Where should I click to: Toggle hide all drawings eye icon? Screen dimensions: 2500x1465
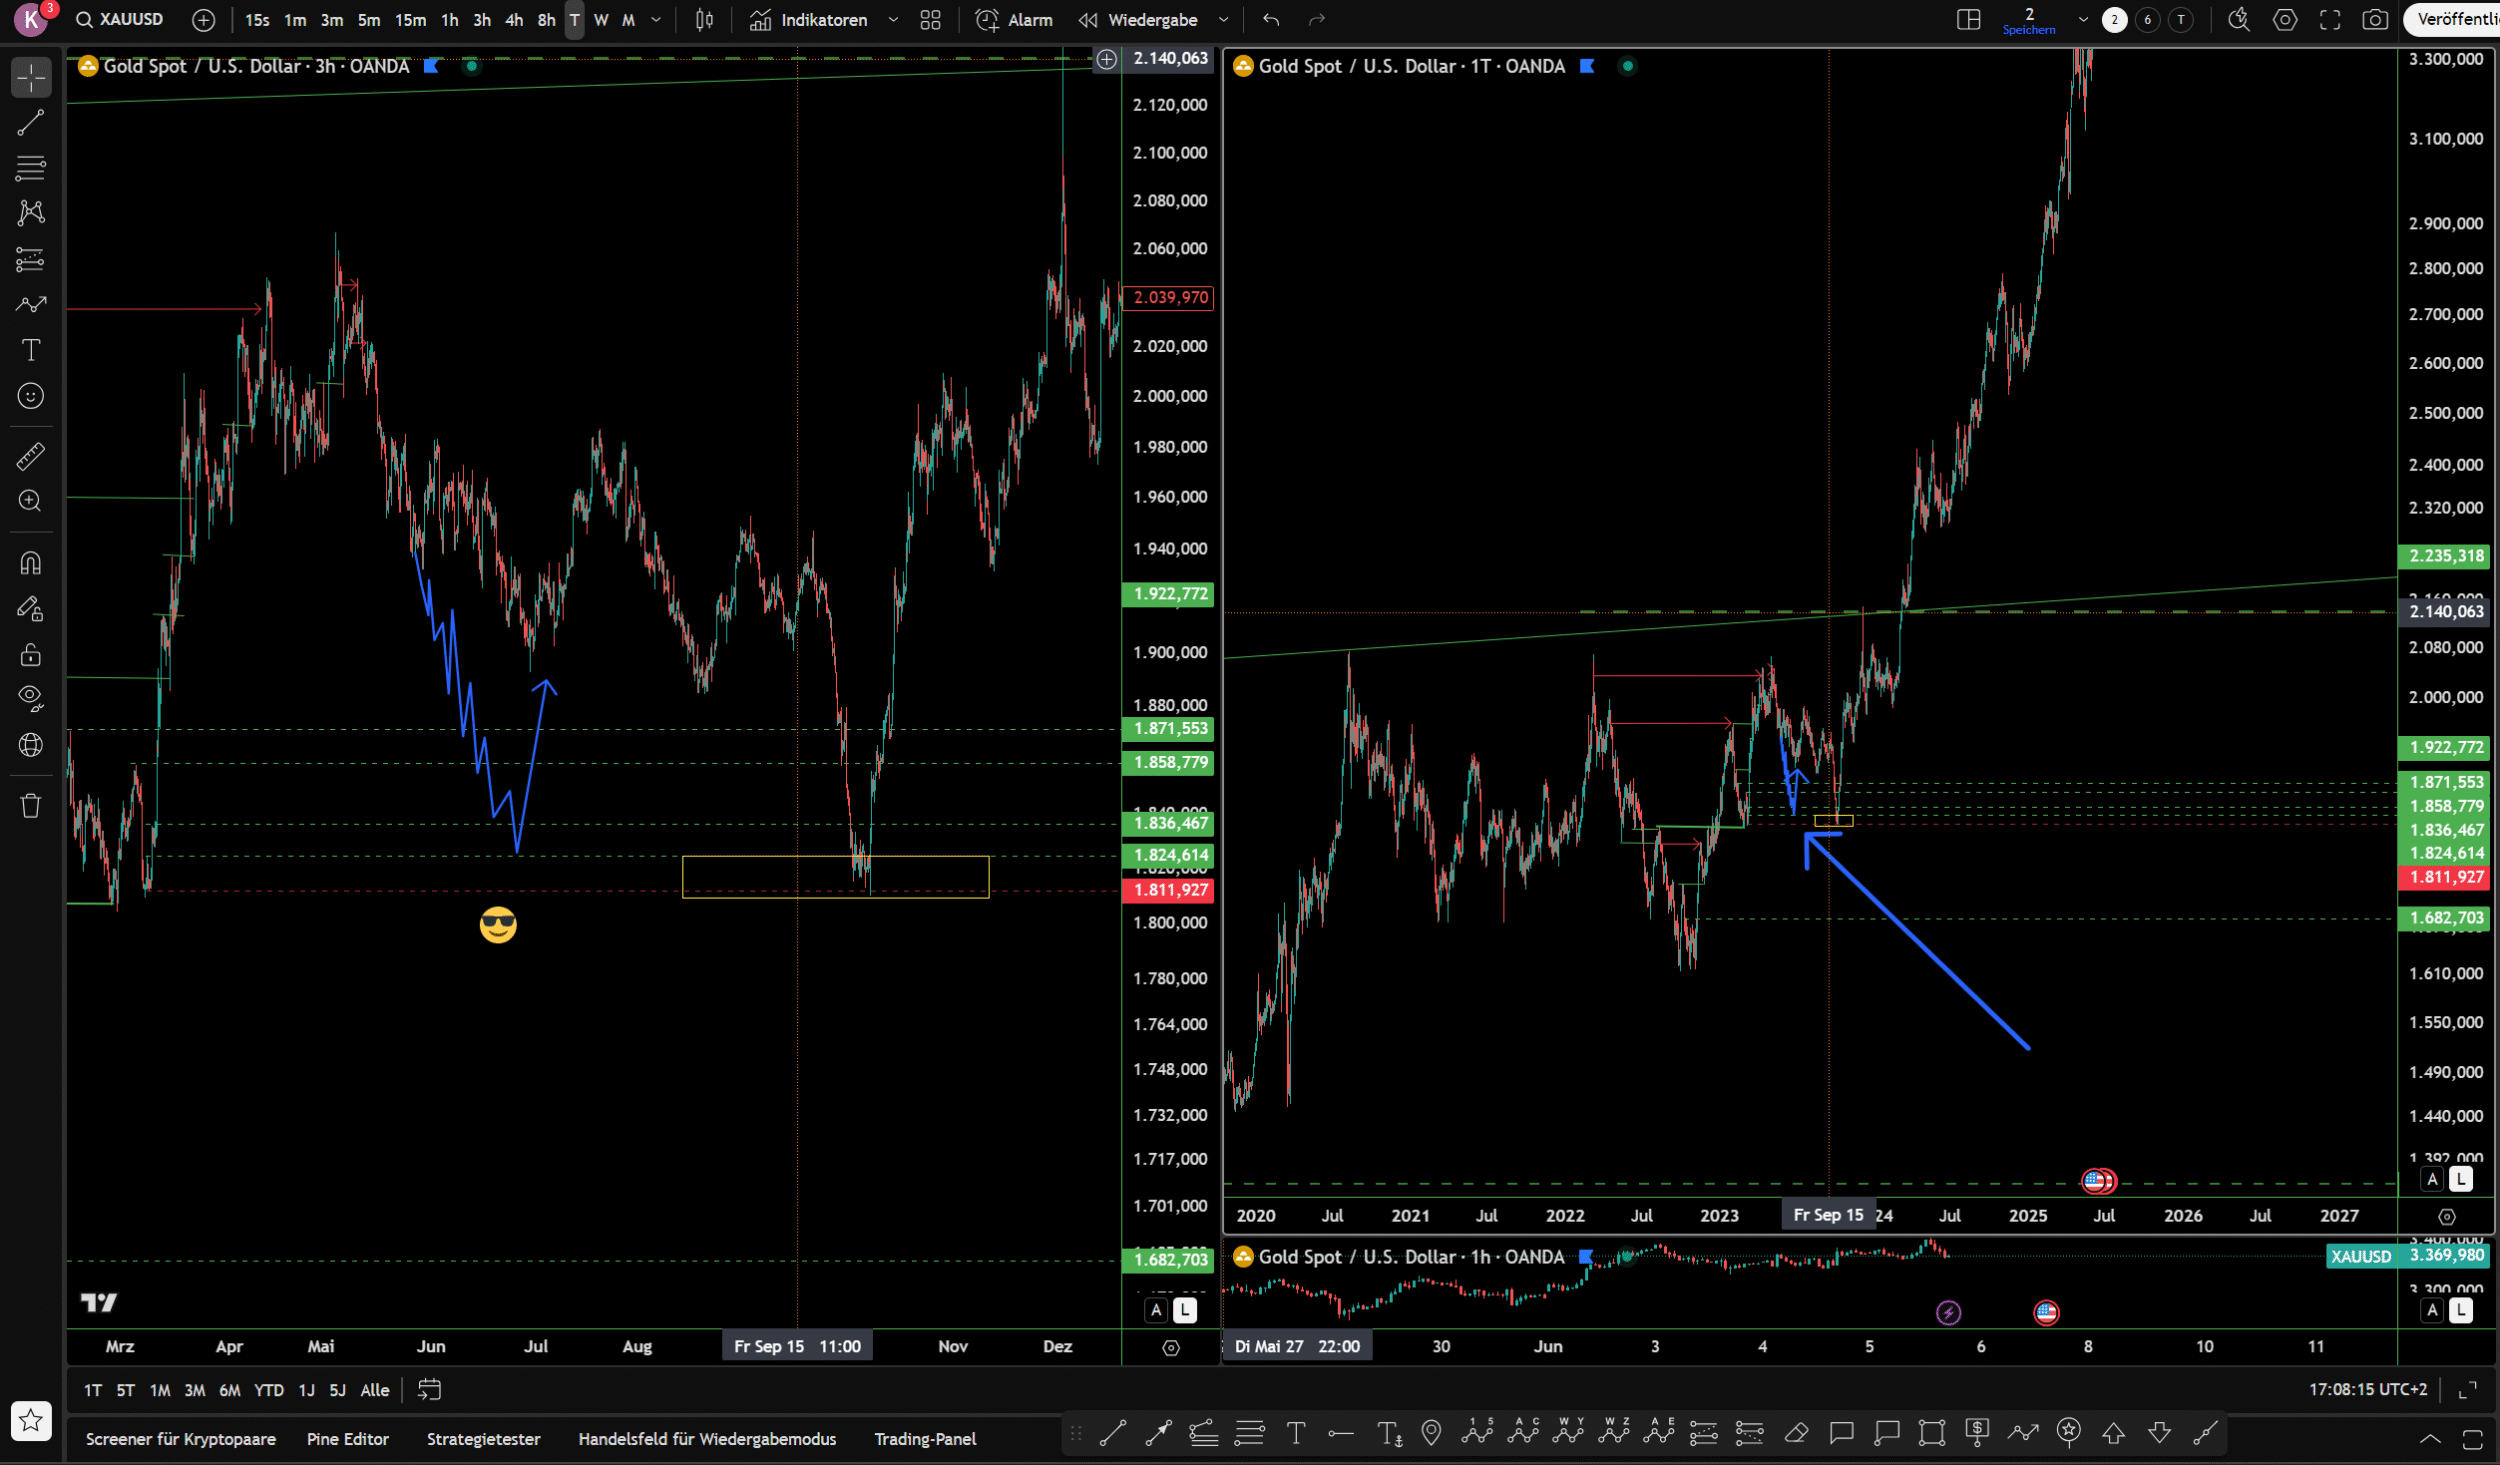(x=30, y=698)
